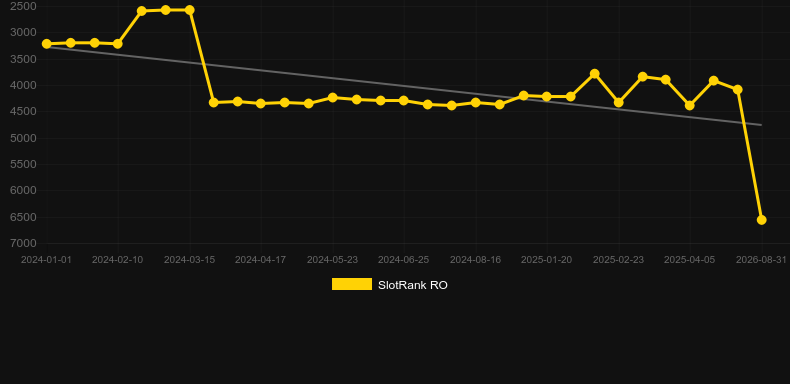Viewport: 790px width, 384px height.
Task: Select the data point above 2024-08-16
Action: [475, 102]
